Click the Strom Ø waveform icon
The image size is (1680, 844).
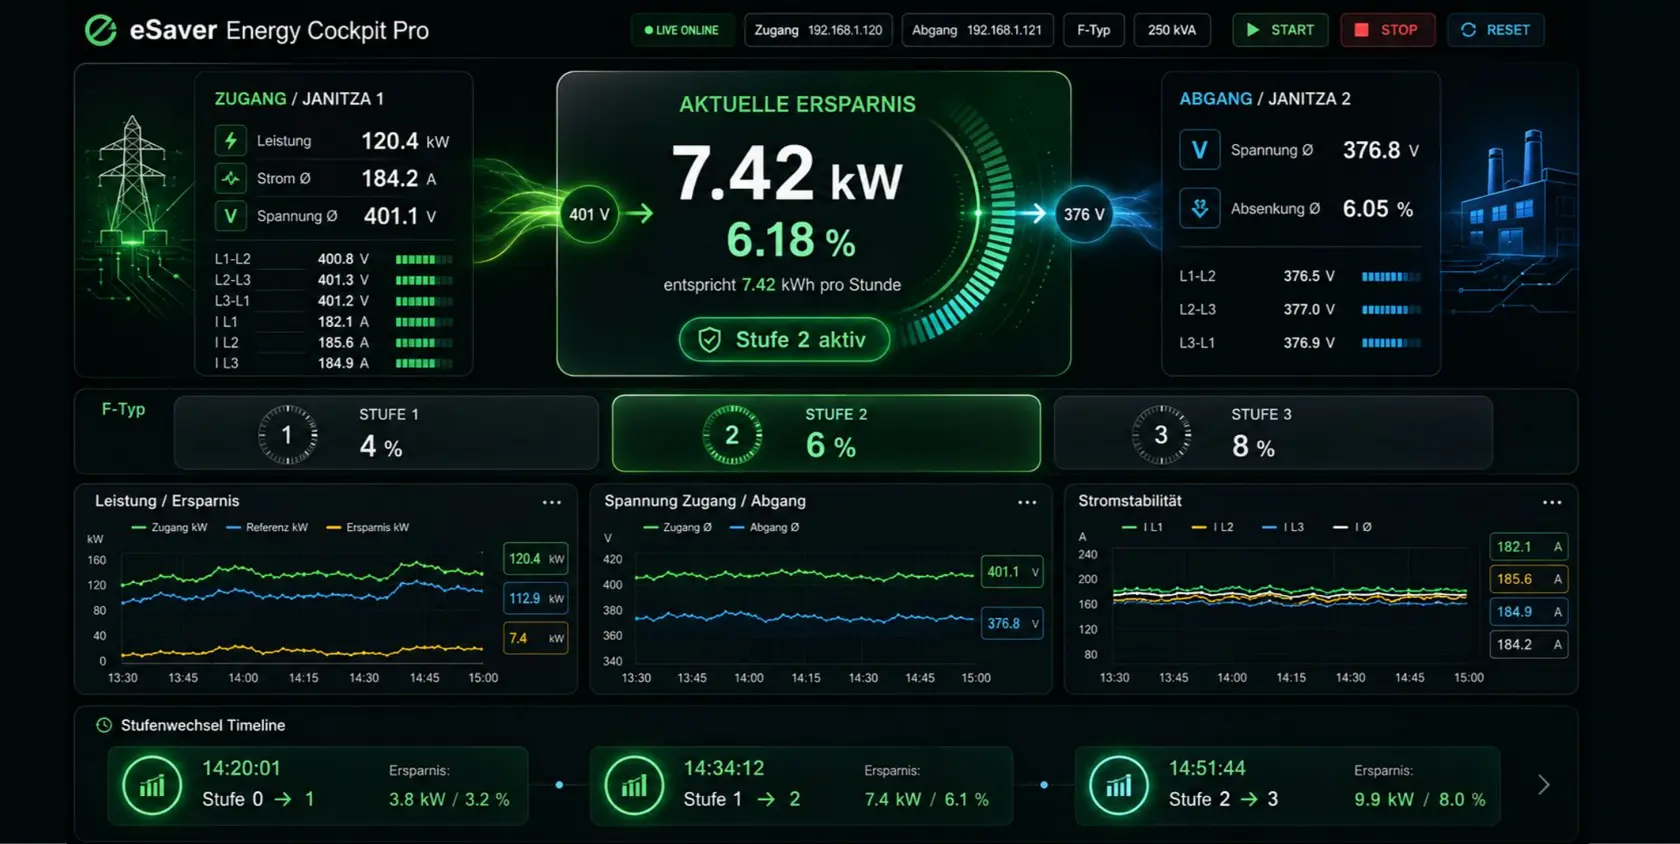pos(231,178)
